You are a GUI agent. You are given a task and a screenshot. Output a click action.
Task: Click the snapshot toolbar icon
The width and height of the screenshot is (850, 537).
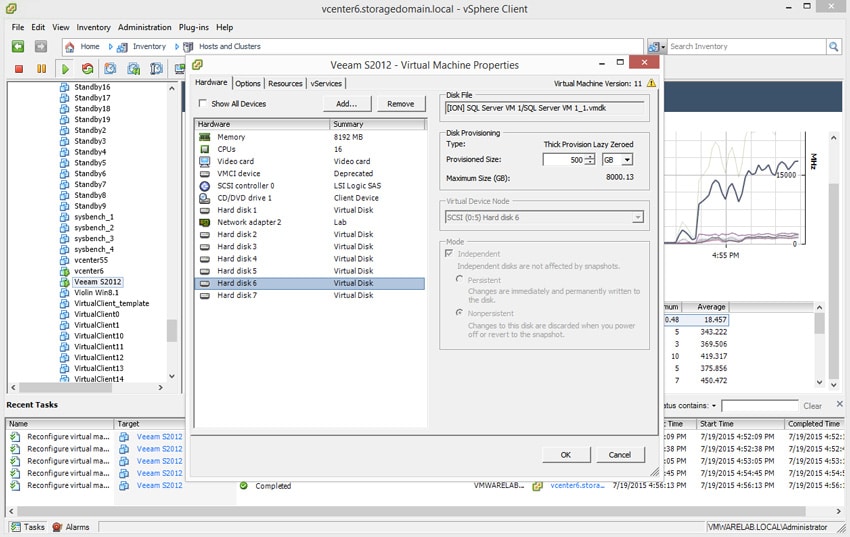pos(110,69)
